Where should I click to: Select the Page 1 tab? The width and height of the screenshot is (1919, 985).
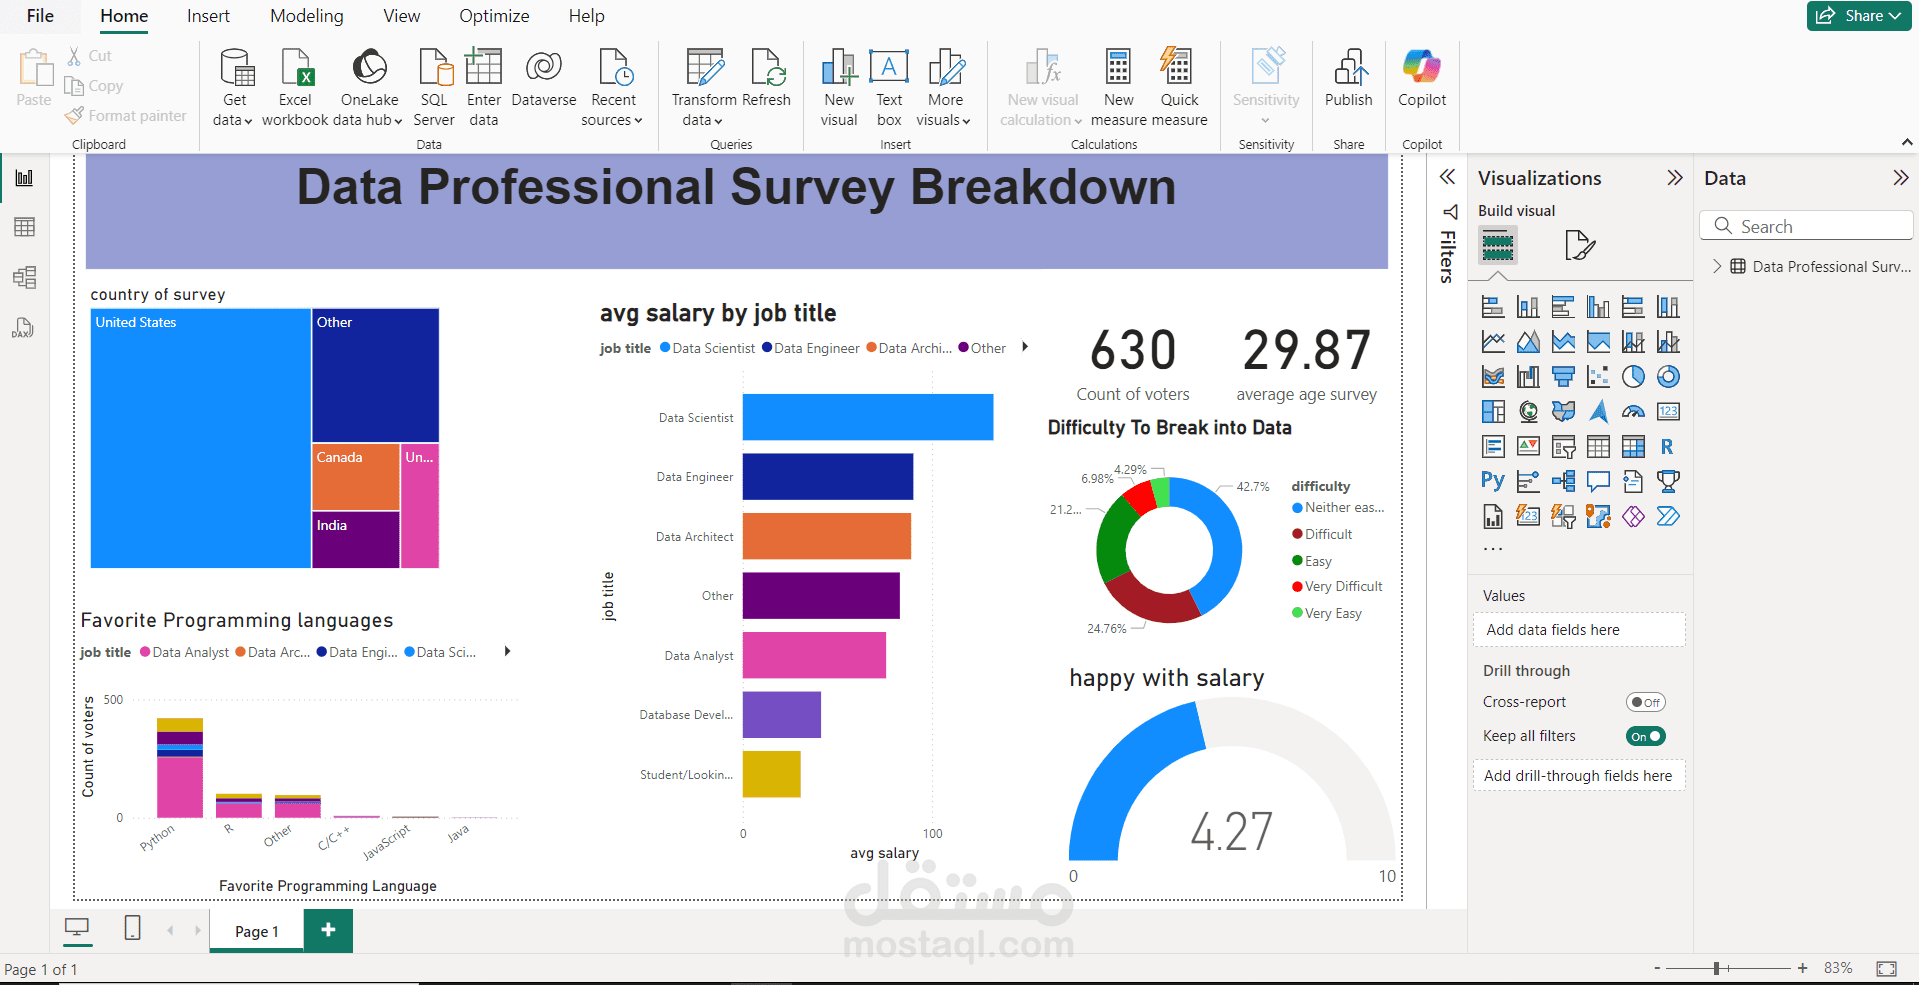(257, 931)
